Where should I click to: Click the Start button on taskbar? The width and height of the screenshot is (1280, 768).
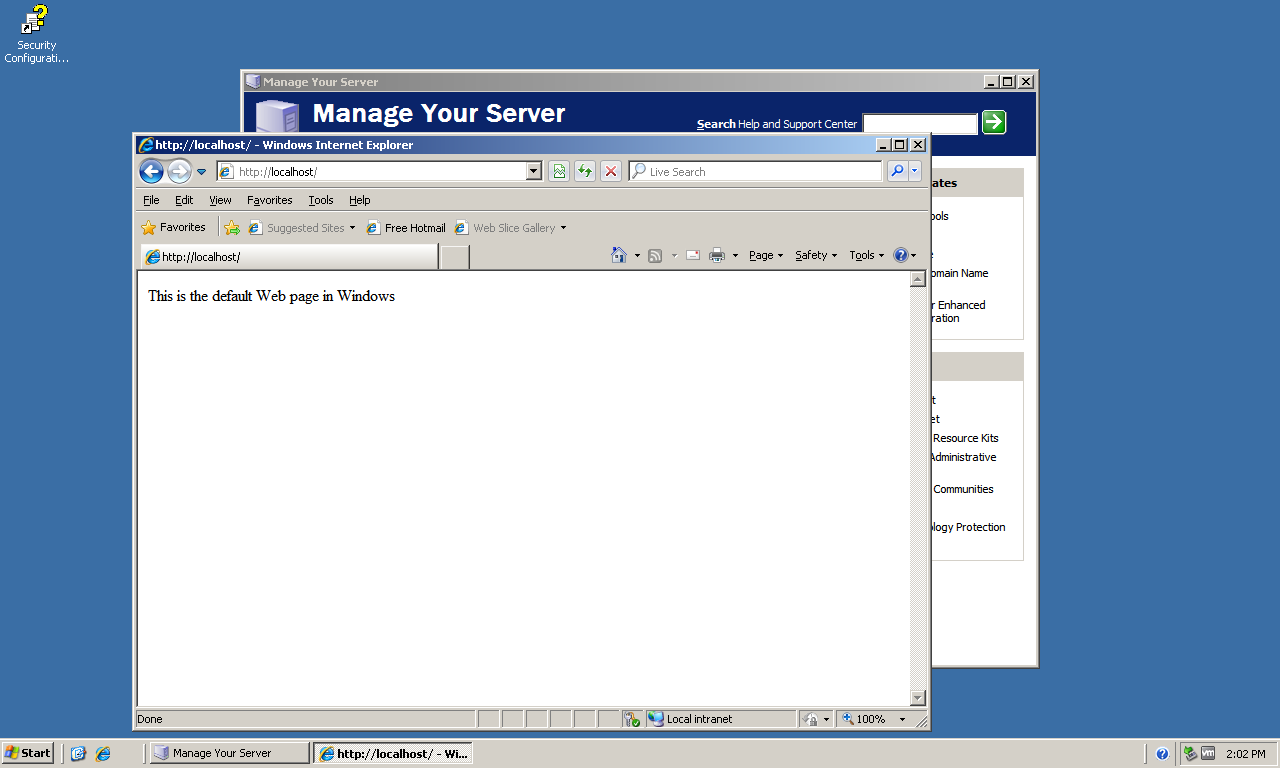coord(28,753)
